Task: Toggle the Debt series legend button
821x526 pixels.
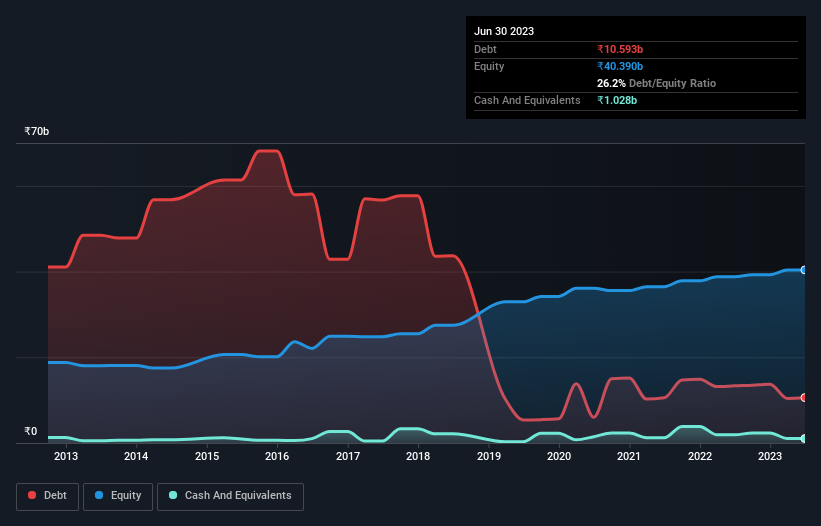Action: point(48,496)
